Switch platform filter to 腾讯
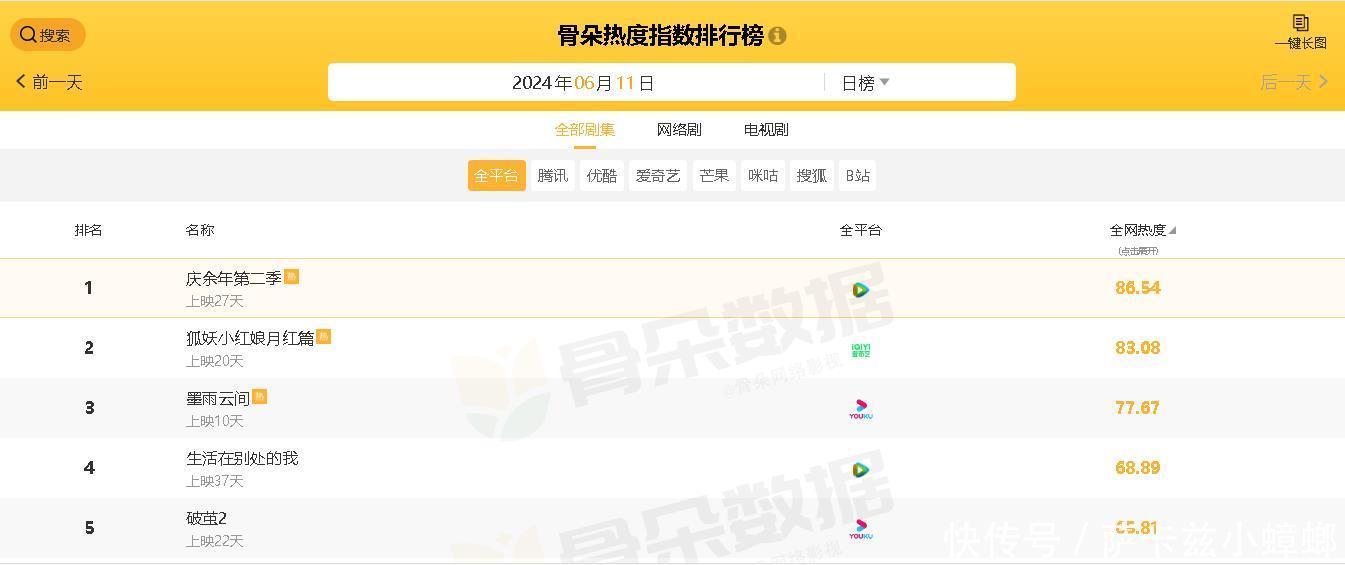Image resolution: width=1345 pixels, height=565 pixels. coord(552,176)
